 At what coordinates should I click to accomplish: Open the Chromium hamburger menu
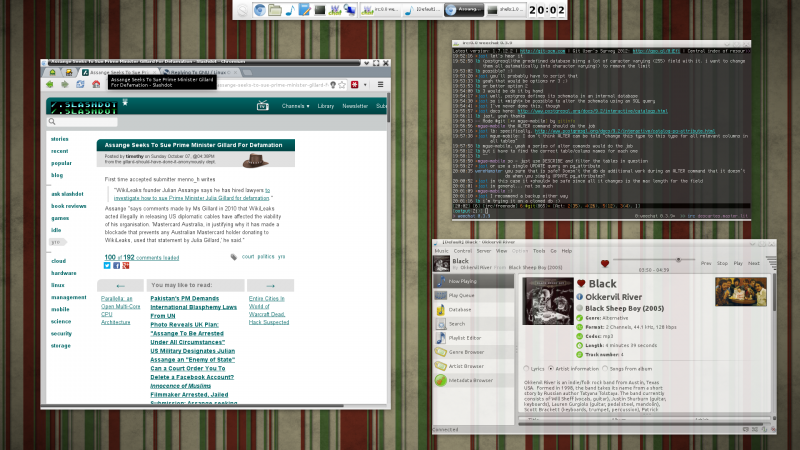coord(380,85)
